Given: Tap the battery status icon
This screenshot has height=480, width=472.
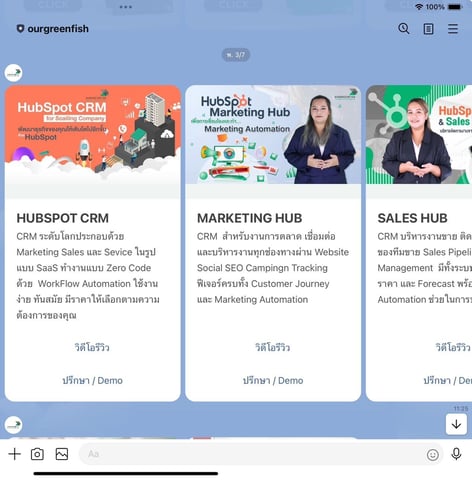Looking at the screenshot, I should point(455,7).
